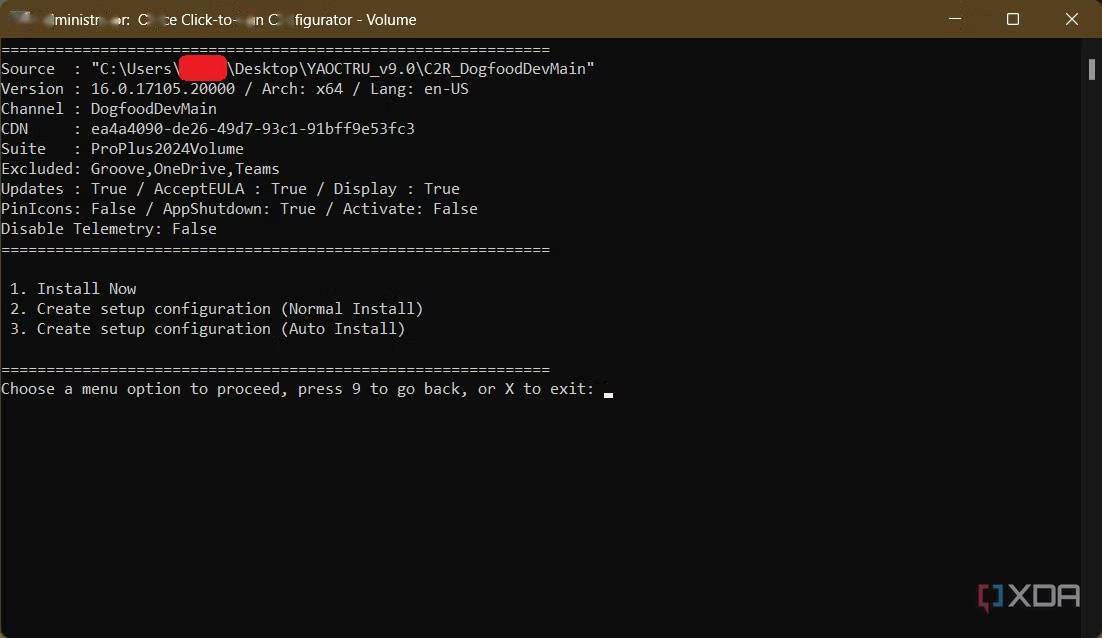Maximize the console window

pos(1012,19)
